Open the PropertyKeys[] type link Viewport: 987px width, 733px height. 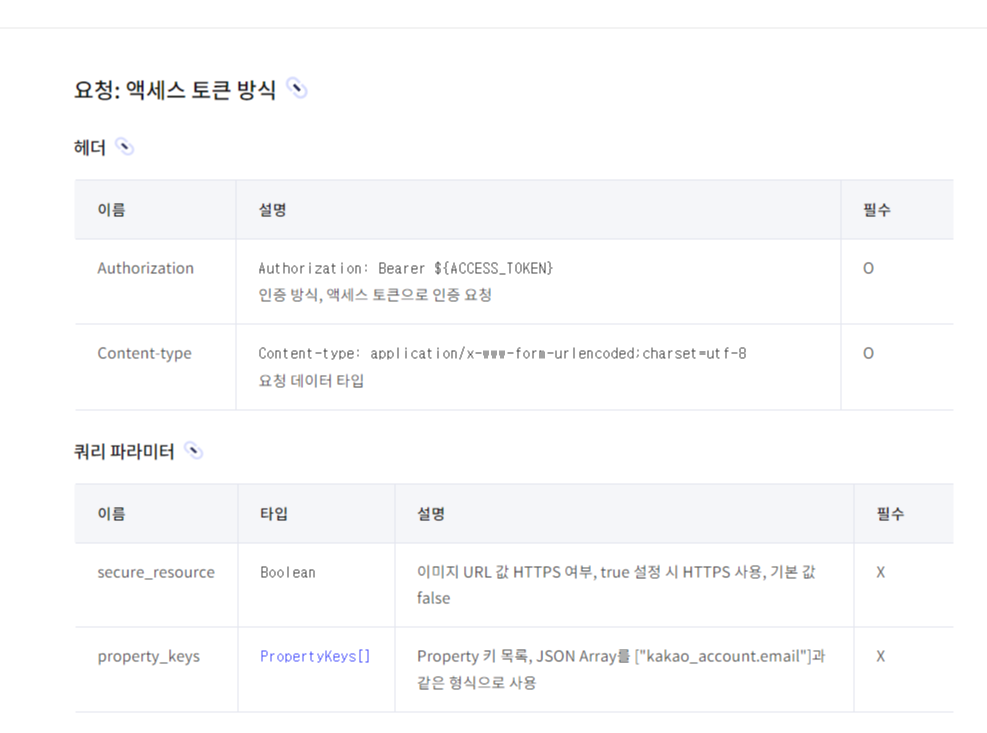coord(315,656)
